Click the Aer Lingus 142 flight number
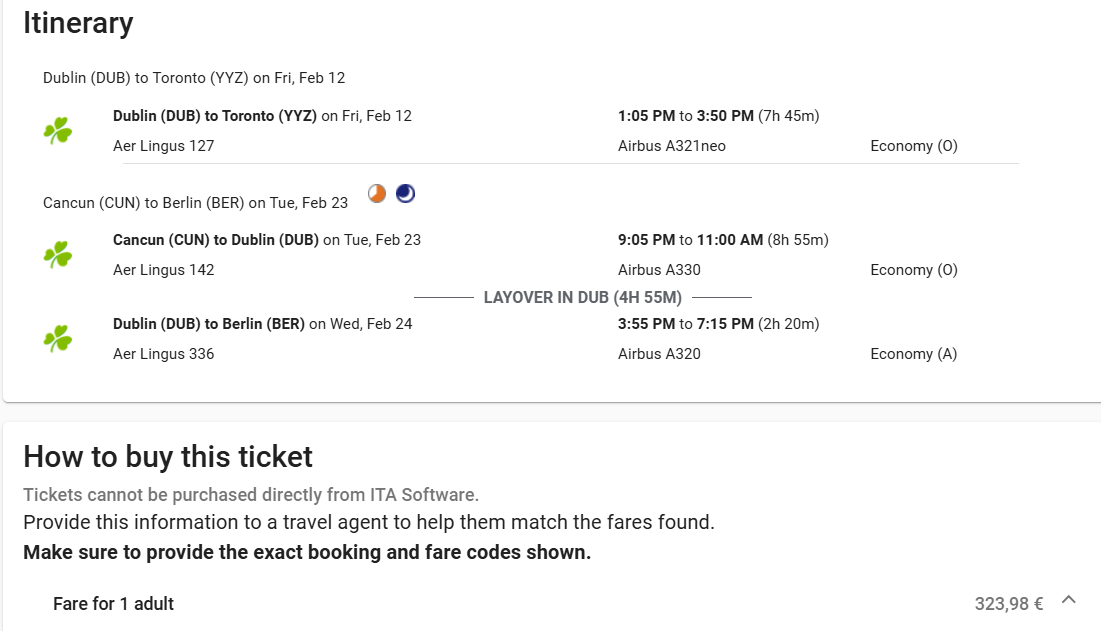Viewport: 1101px width, 631px height. [164, 270]
